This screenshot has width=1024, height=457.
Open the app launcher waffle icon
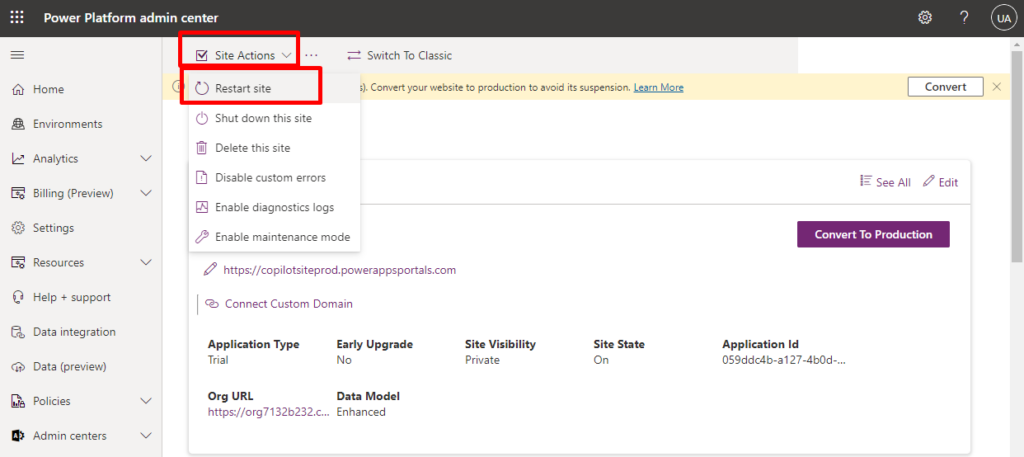17,18
